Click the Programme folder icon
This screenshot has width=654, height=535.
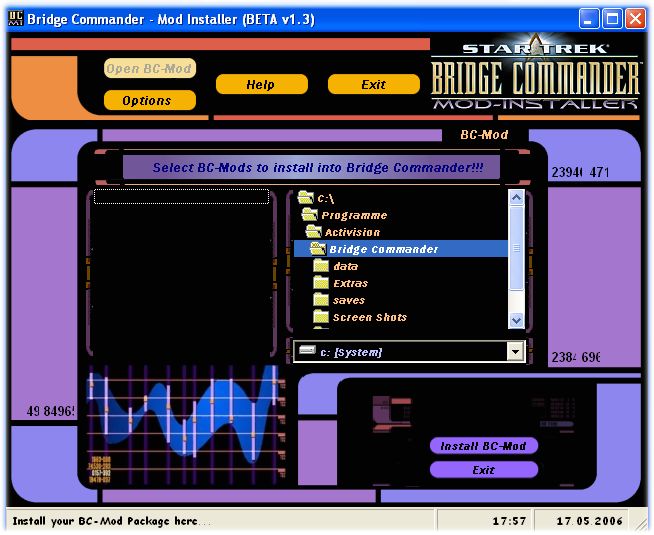pyautogui.click(x=309, y=215)
